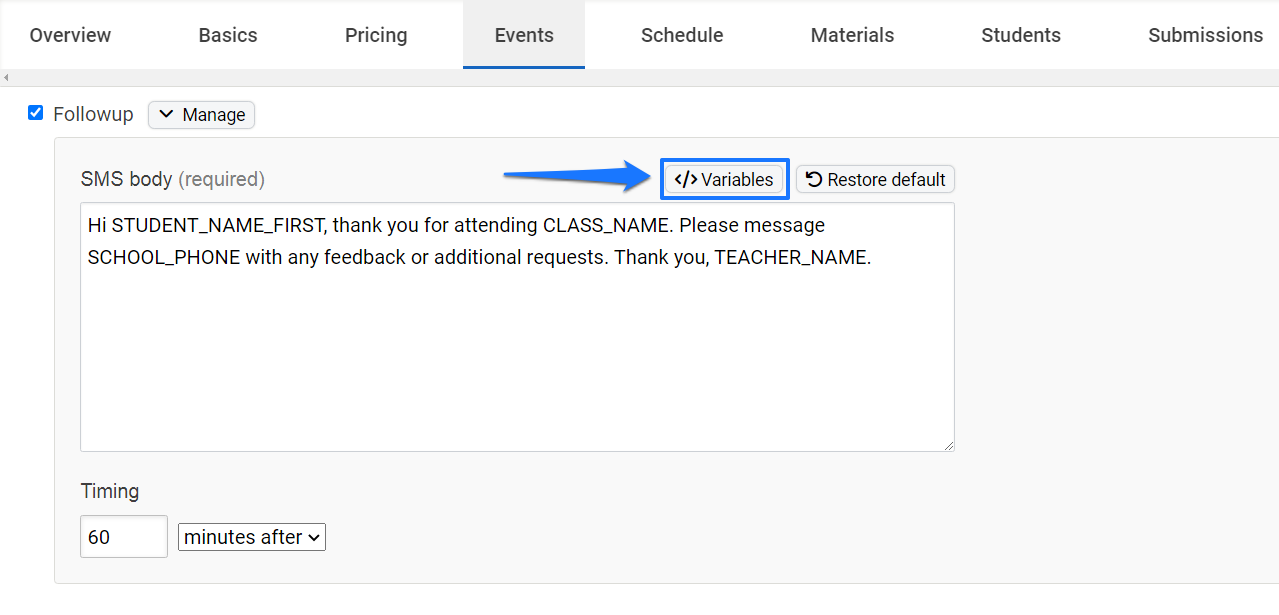Click the Restore default undo arrow icon
This screenshot has width=1279, height=615.
pyautogui.click(x=814, y=180)
